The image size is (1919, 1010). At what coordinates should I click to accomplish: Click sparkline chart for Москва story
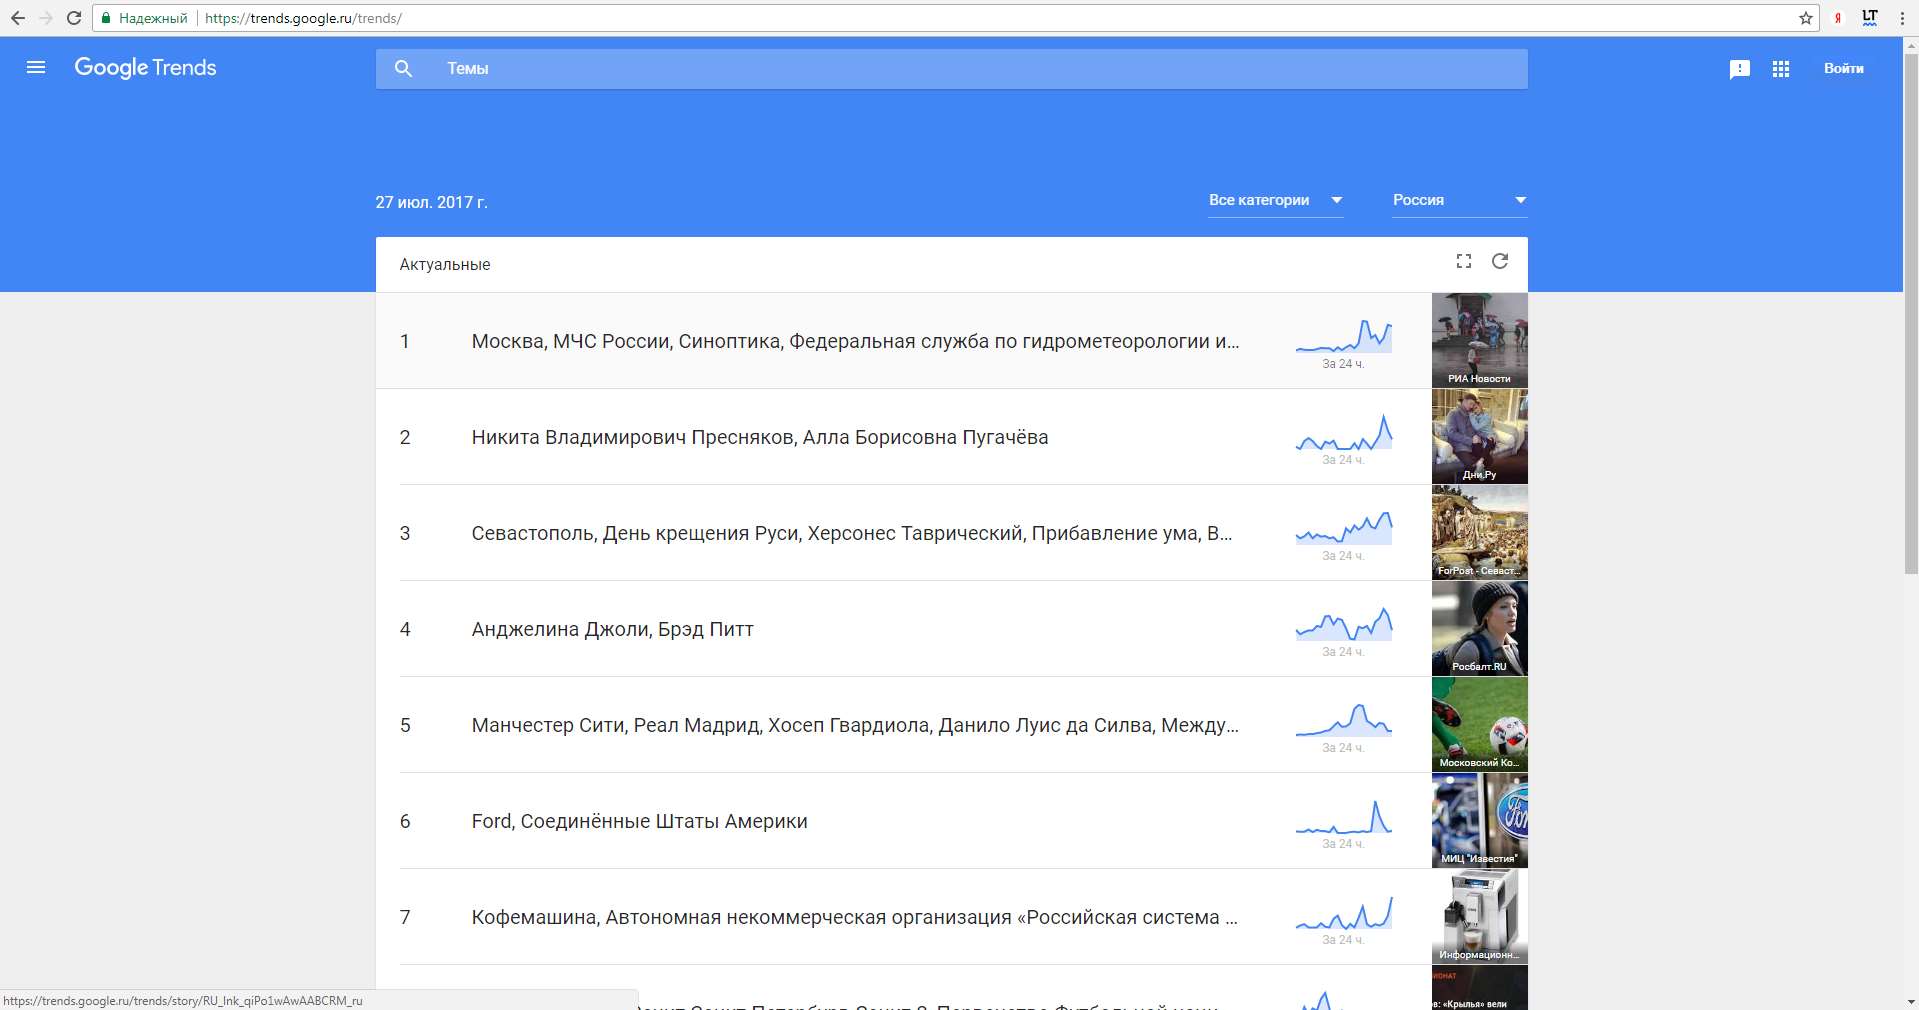[1344, 337]
